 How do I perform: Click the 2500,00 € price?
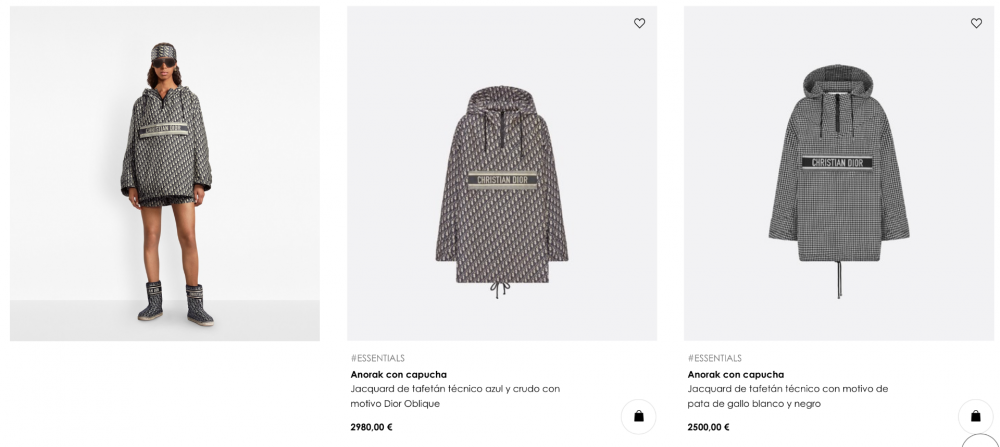click(x=709, y=427)
